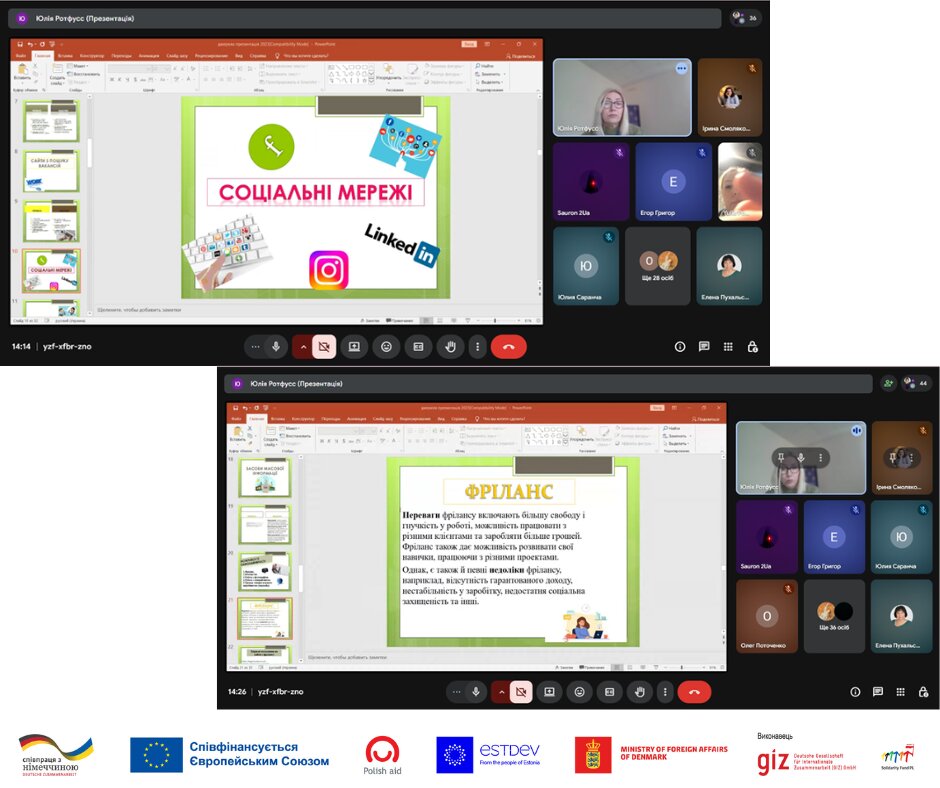Open people list showing 44 participants

tap(917, 383)
